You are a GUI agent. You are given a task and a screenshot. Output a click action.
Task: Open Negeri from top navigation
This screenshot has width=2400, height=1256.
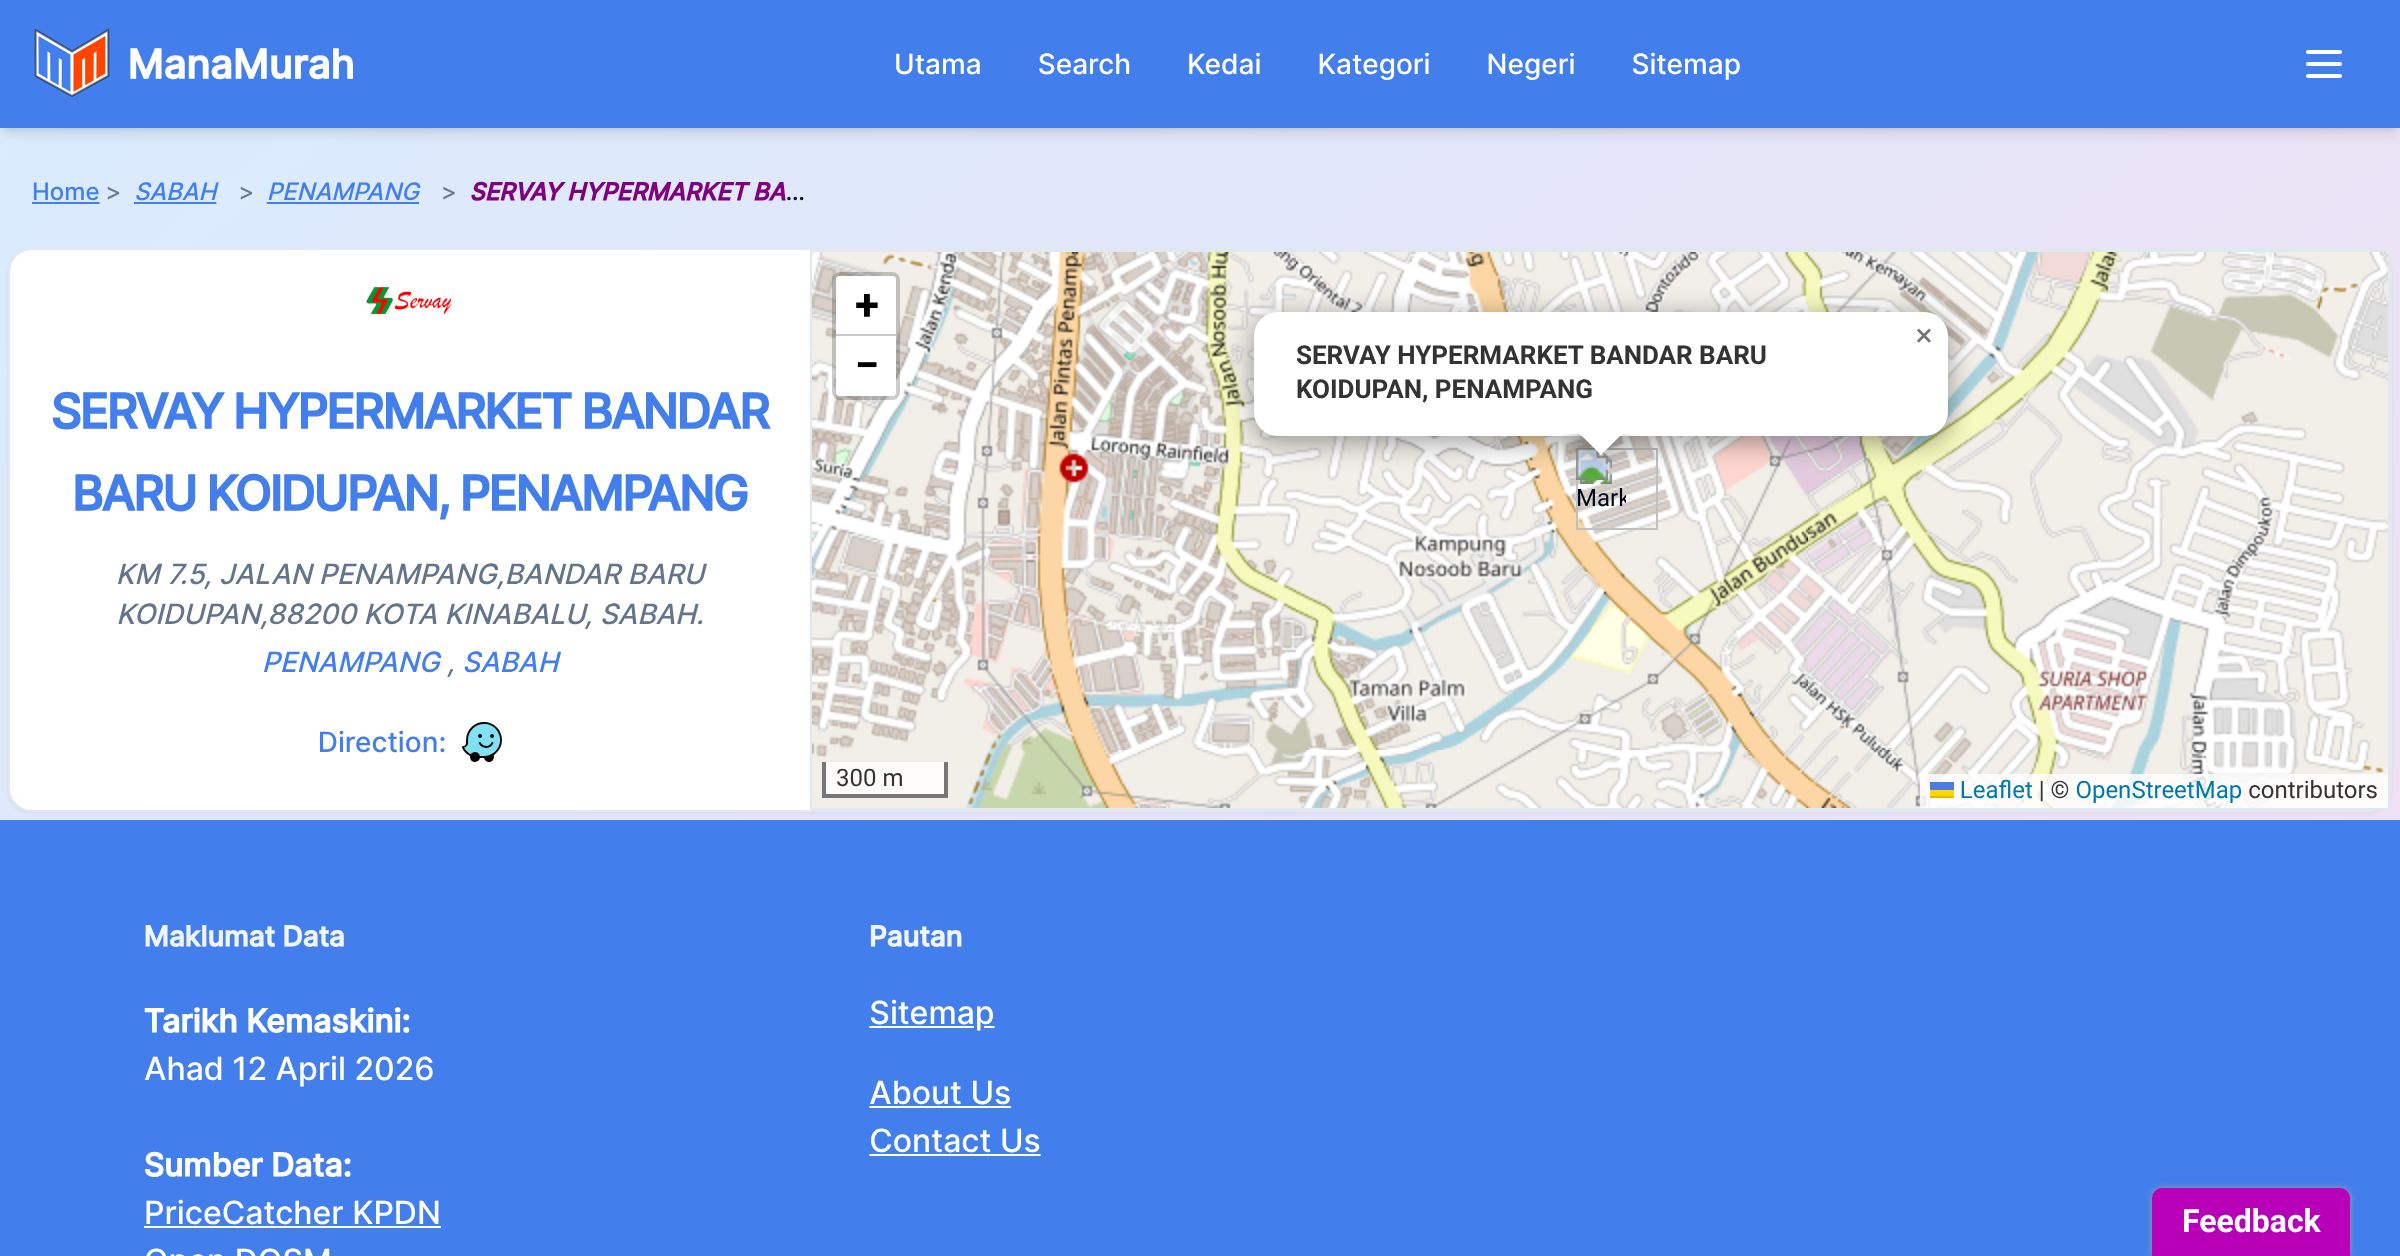(x=1530, y=64)
